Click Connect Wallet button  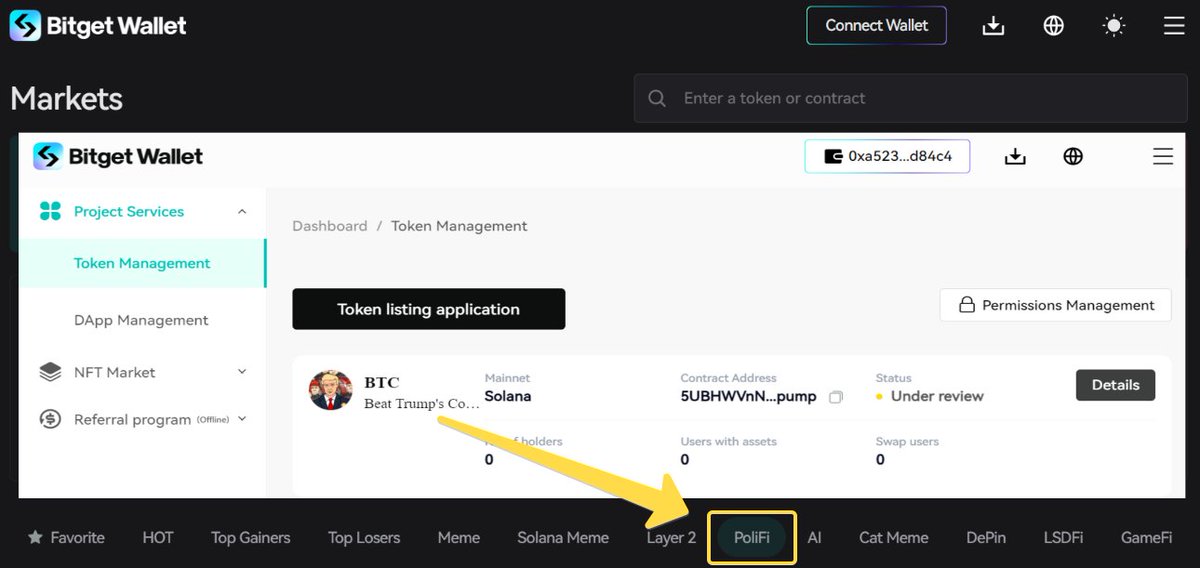point(877,26)
